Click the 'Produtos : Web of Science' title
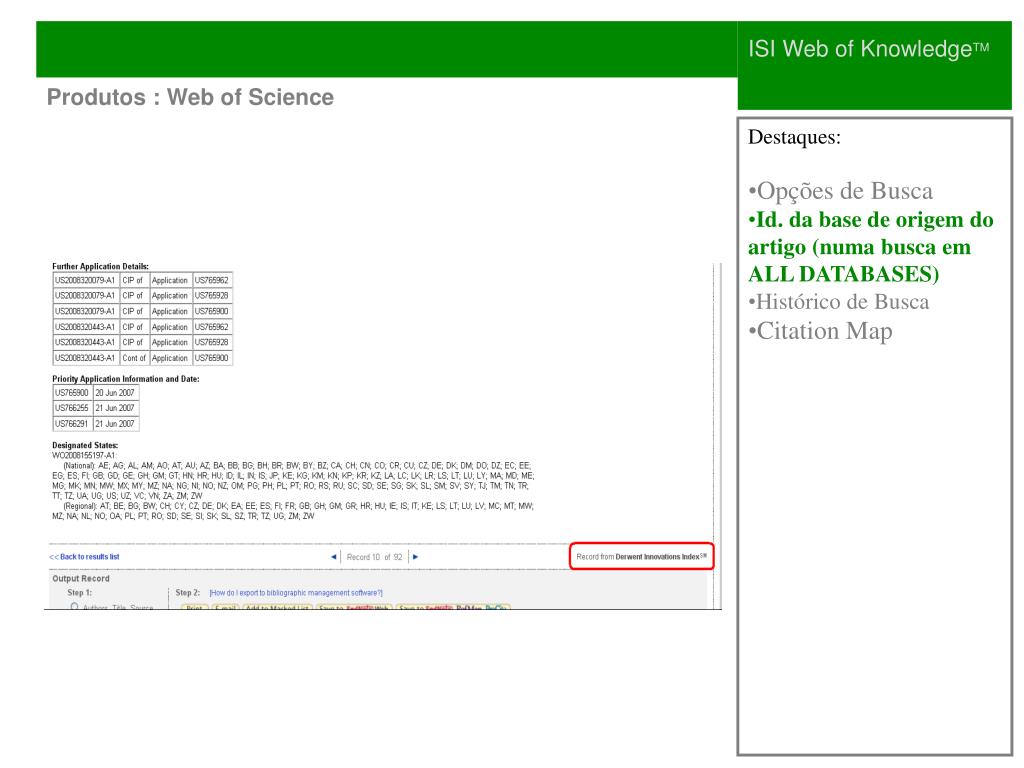 (x=190, y=97)
